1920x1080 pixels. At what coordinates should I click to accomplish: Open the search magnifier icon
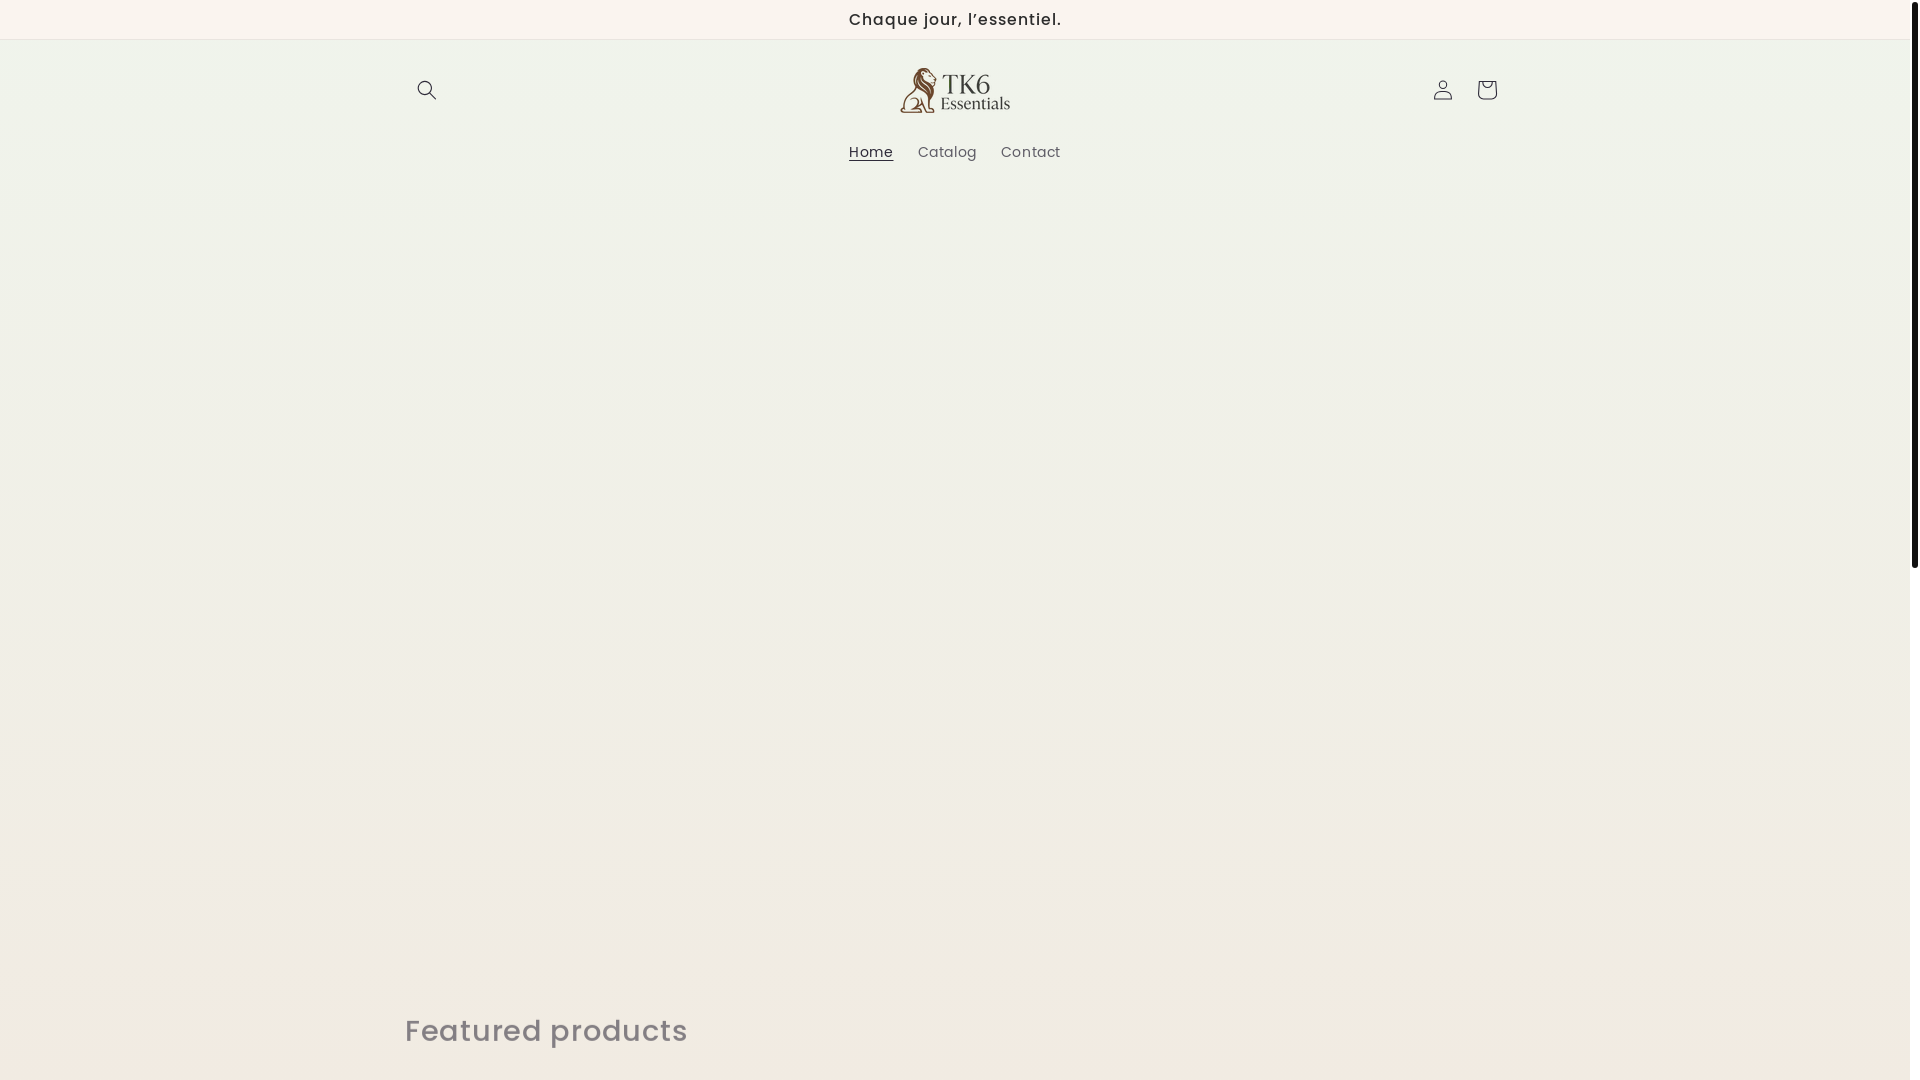pos(427,90)
